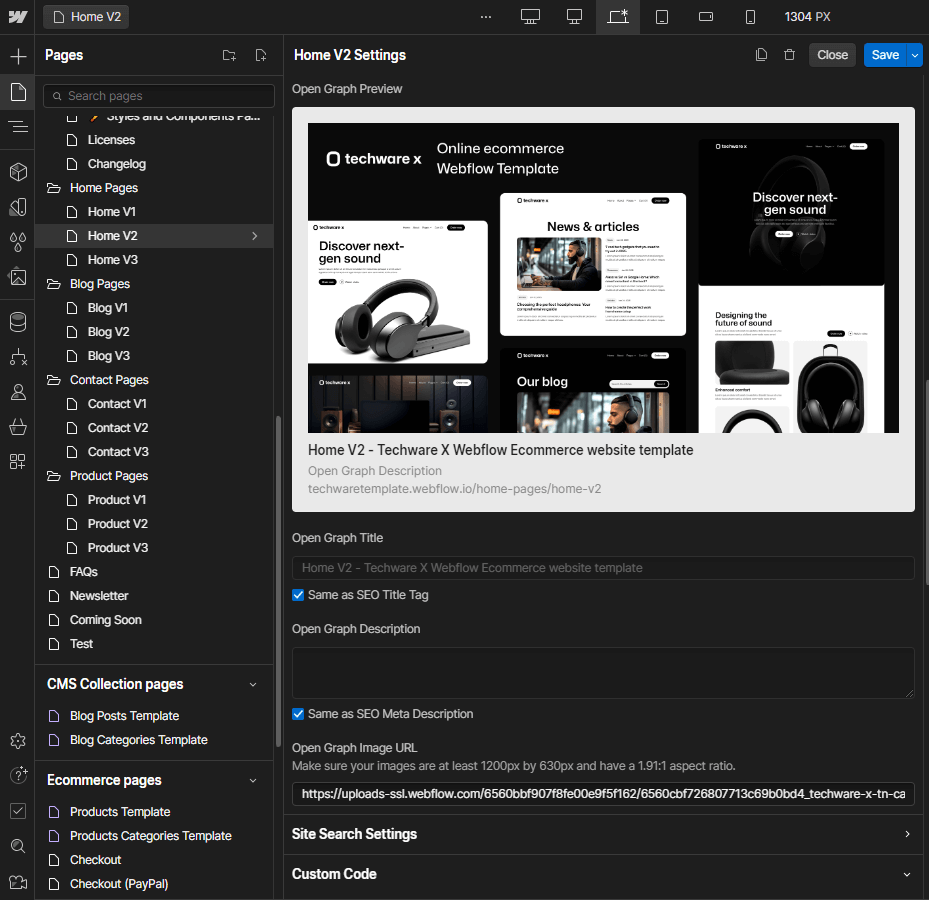Uncheck Same as SEO Meta Description
Viewport: 929px width, 900px height.
click(x=298, y=714)
